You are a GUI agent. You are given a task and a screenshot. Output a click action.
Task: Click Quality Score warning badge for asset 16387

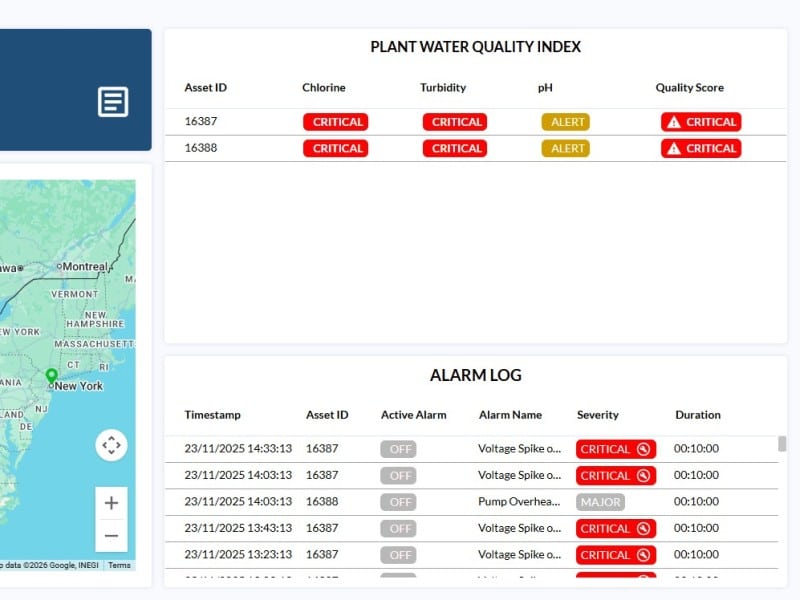(700, 122)
